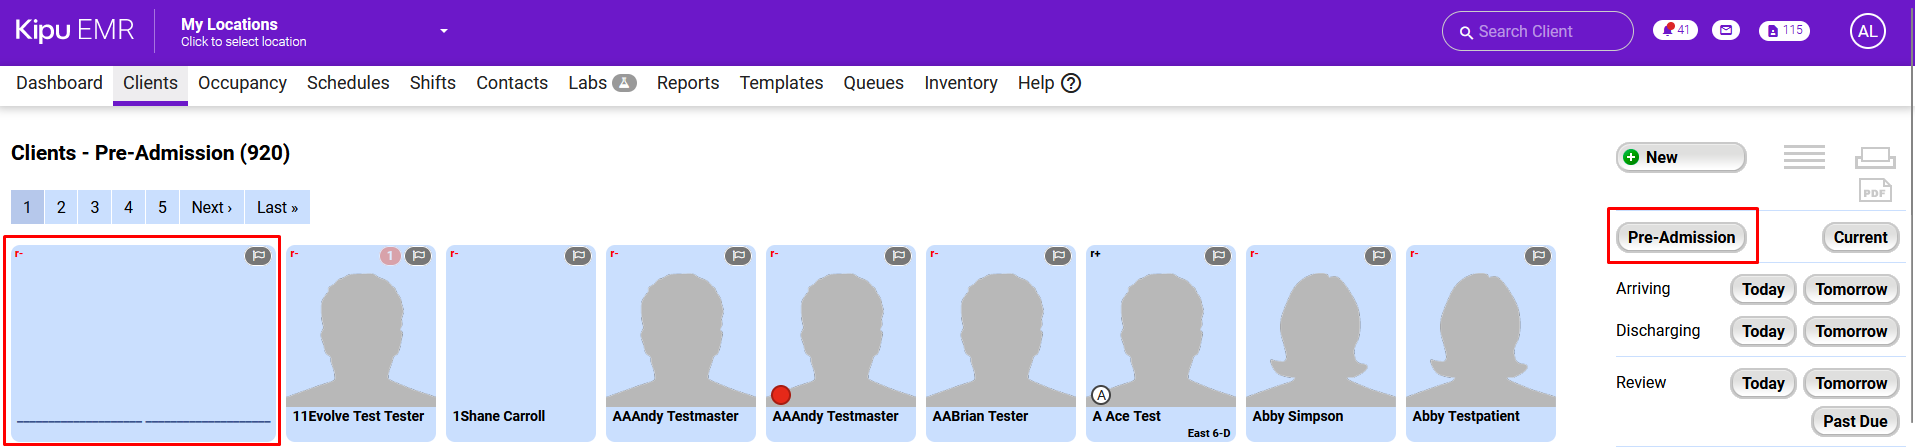Toggle the Current clients filter
This screenshot has height=447, width=1915.
tap(1860, 237)
